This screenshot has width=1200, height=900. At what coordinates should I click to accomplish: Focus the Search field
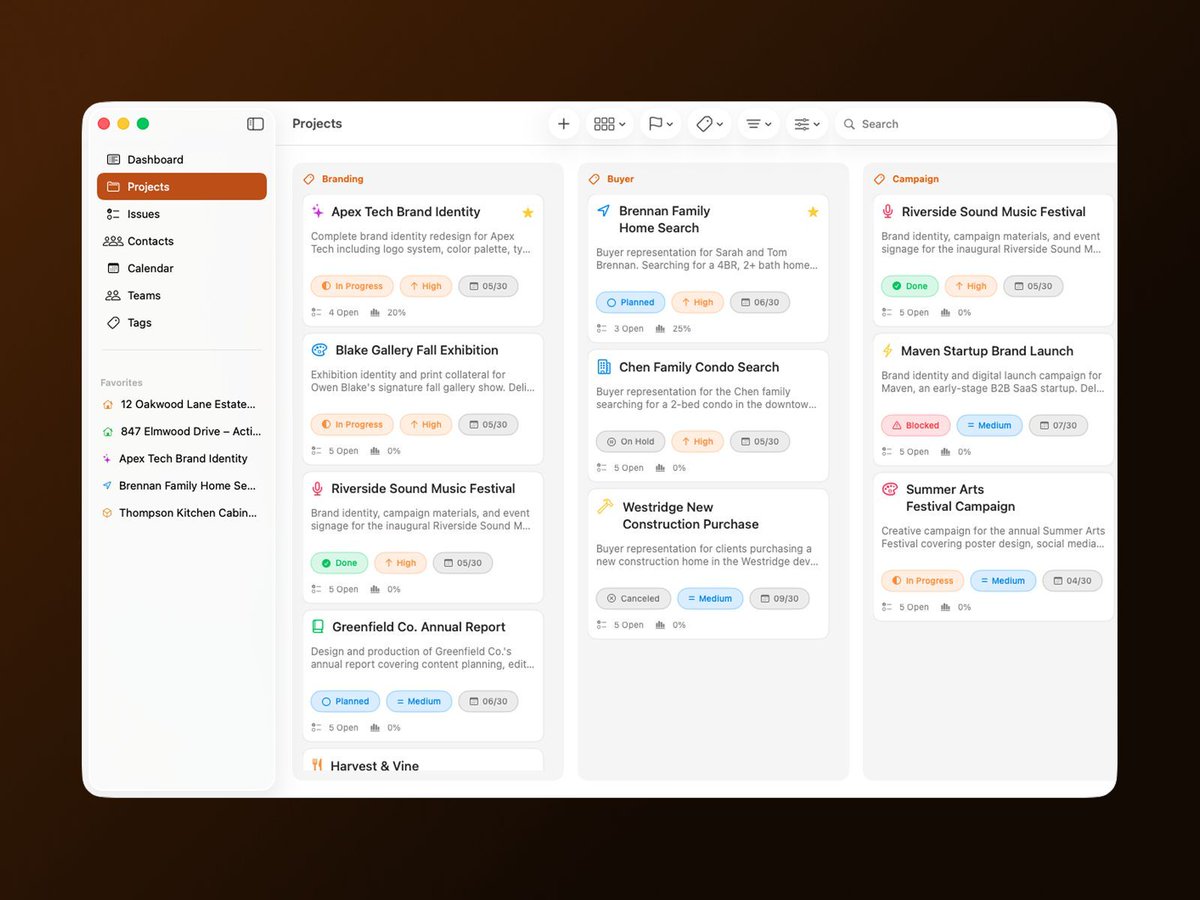(973, 124)
